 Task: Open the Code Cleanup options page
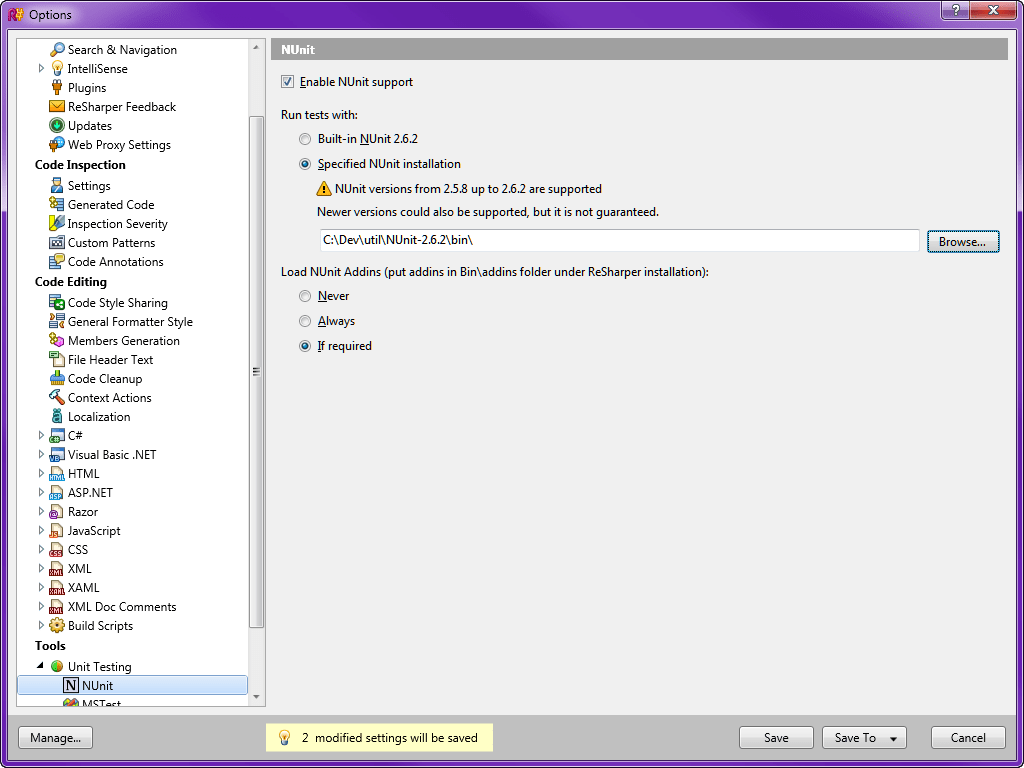[104, 379]
